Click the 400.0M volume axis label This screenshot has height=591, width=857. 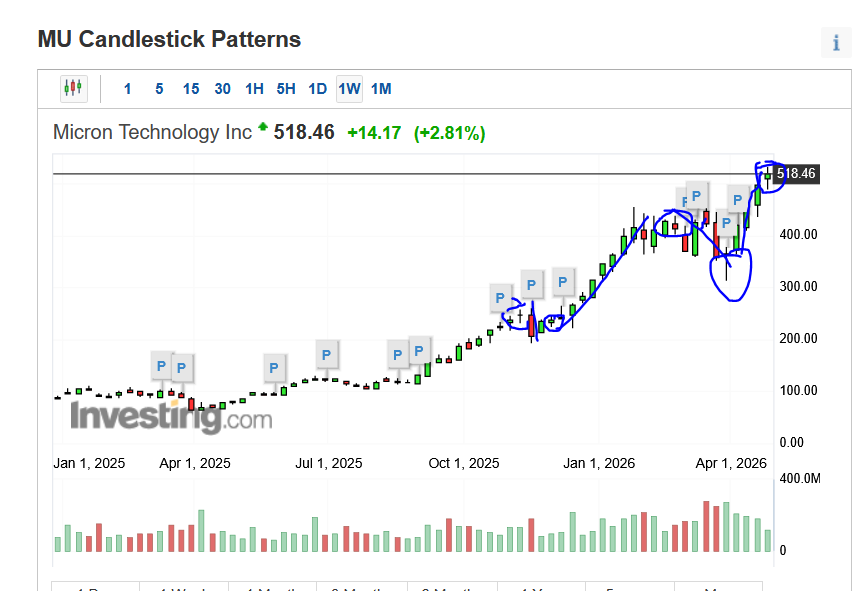coord(800,478)
